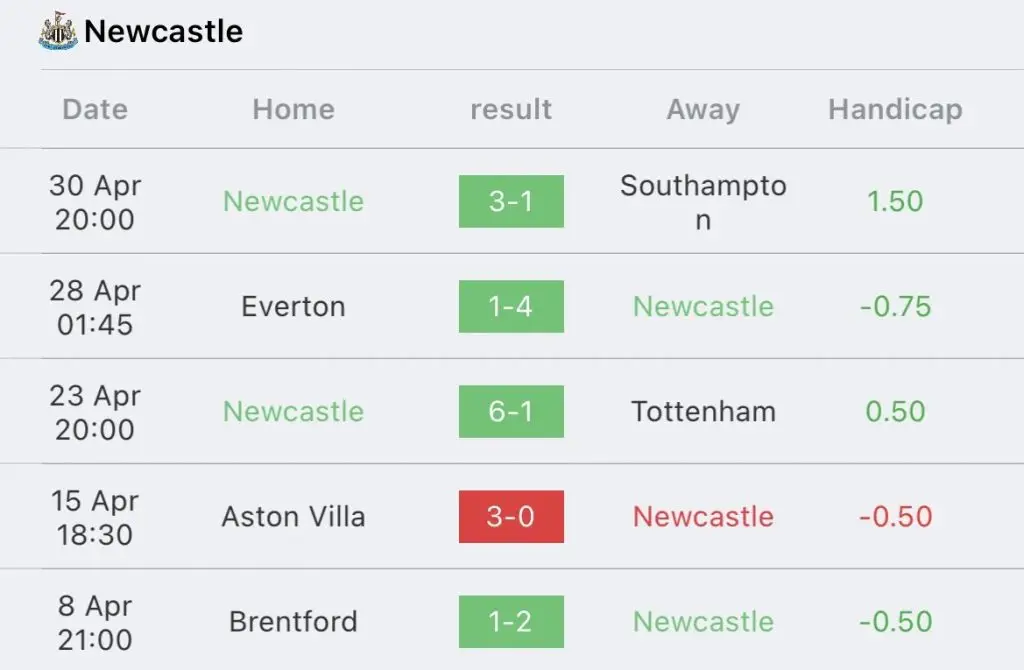
Task: Open the 1-4 result badge at Everton
Action: click(x=511, y=306)
